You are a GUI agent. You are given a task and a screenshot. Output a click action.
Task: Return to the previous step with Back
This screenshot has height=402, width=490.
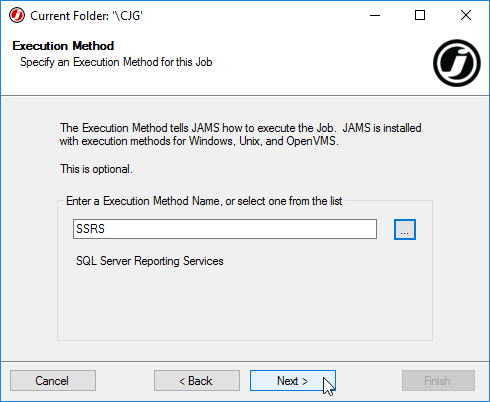point(197,380)
